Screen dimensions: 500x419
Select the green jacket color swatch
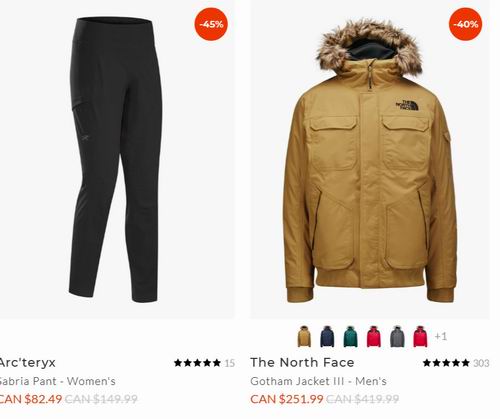tap(350, 336)
